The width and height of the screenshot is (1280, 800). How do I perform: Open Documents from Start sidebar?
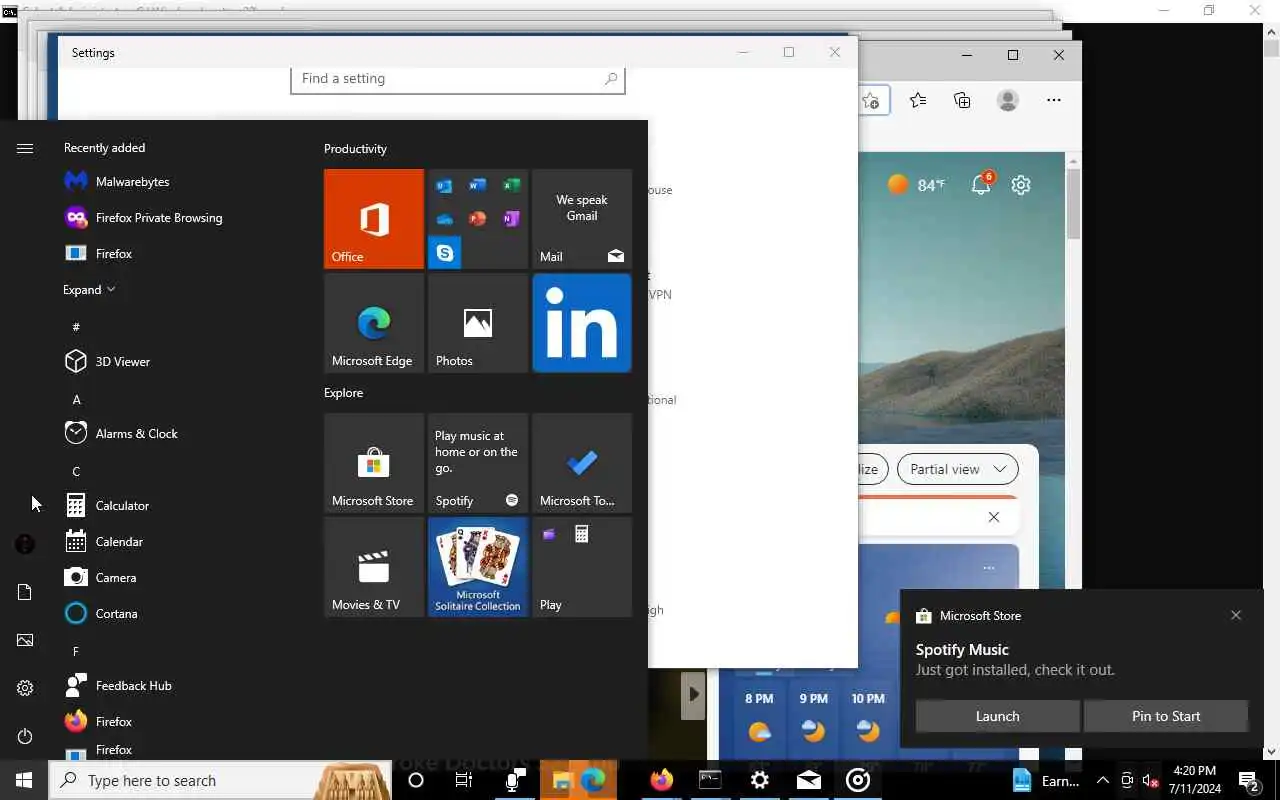25,592
